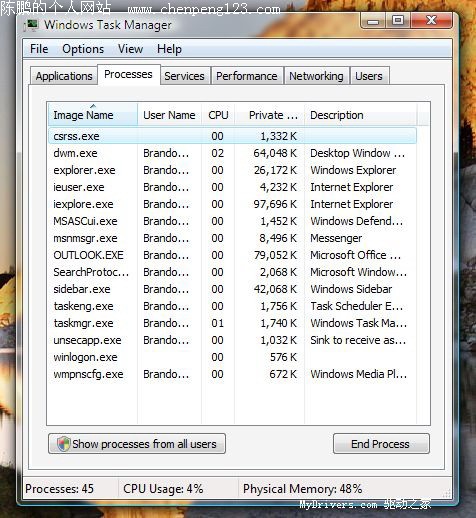Image resolution: width=476 pixels, height=518 pixels.
Task: Select the Processes tab
Action: [x=128, y=74]
